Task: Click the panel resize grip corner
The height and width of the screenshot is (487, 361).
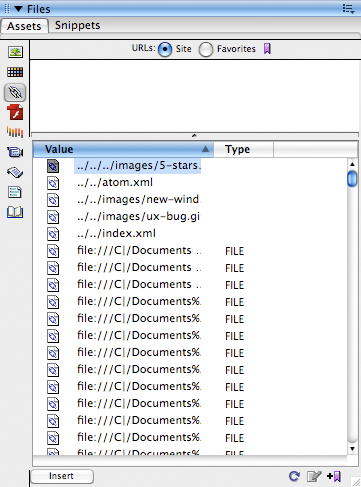Action: point(356,481)
